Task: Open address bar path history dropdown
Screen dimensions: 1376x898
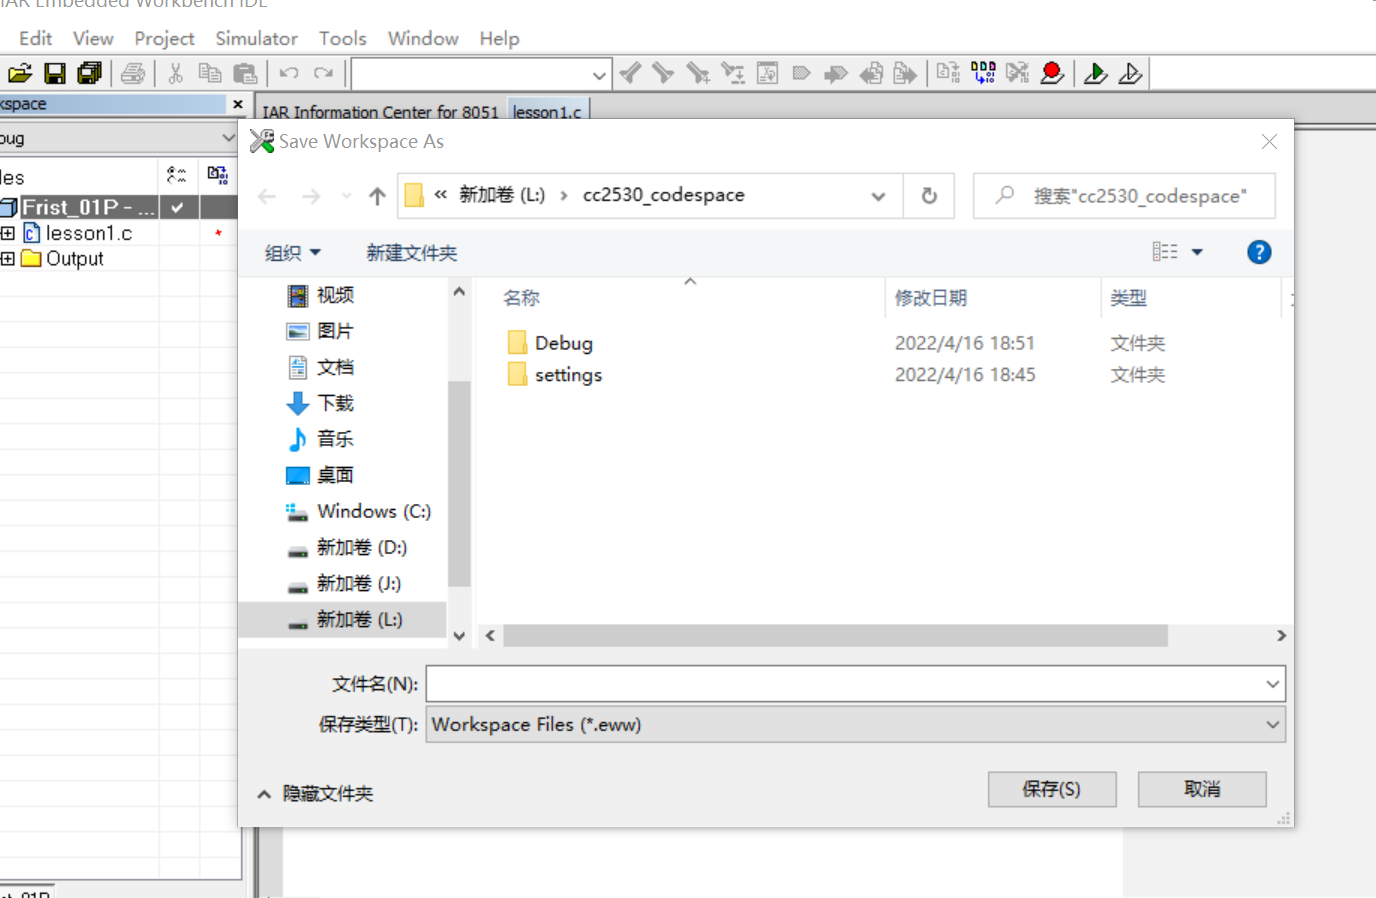Action: click(x=878, y=196)
